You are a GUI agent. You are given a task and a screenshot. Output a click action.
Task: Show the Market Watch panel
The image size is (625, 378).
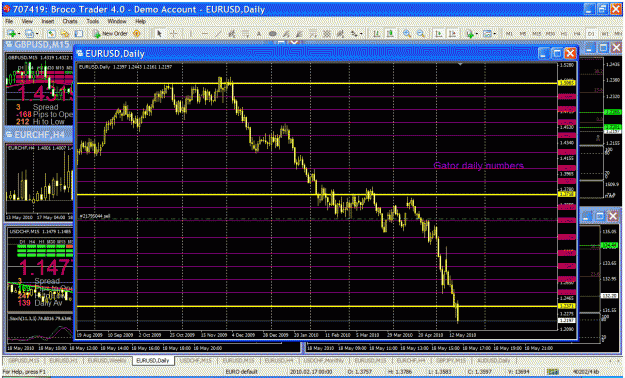coord(51,34)
